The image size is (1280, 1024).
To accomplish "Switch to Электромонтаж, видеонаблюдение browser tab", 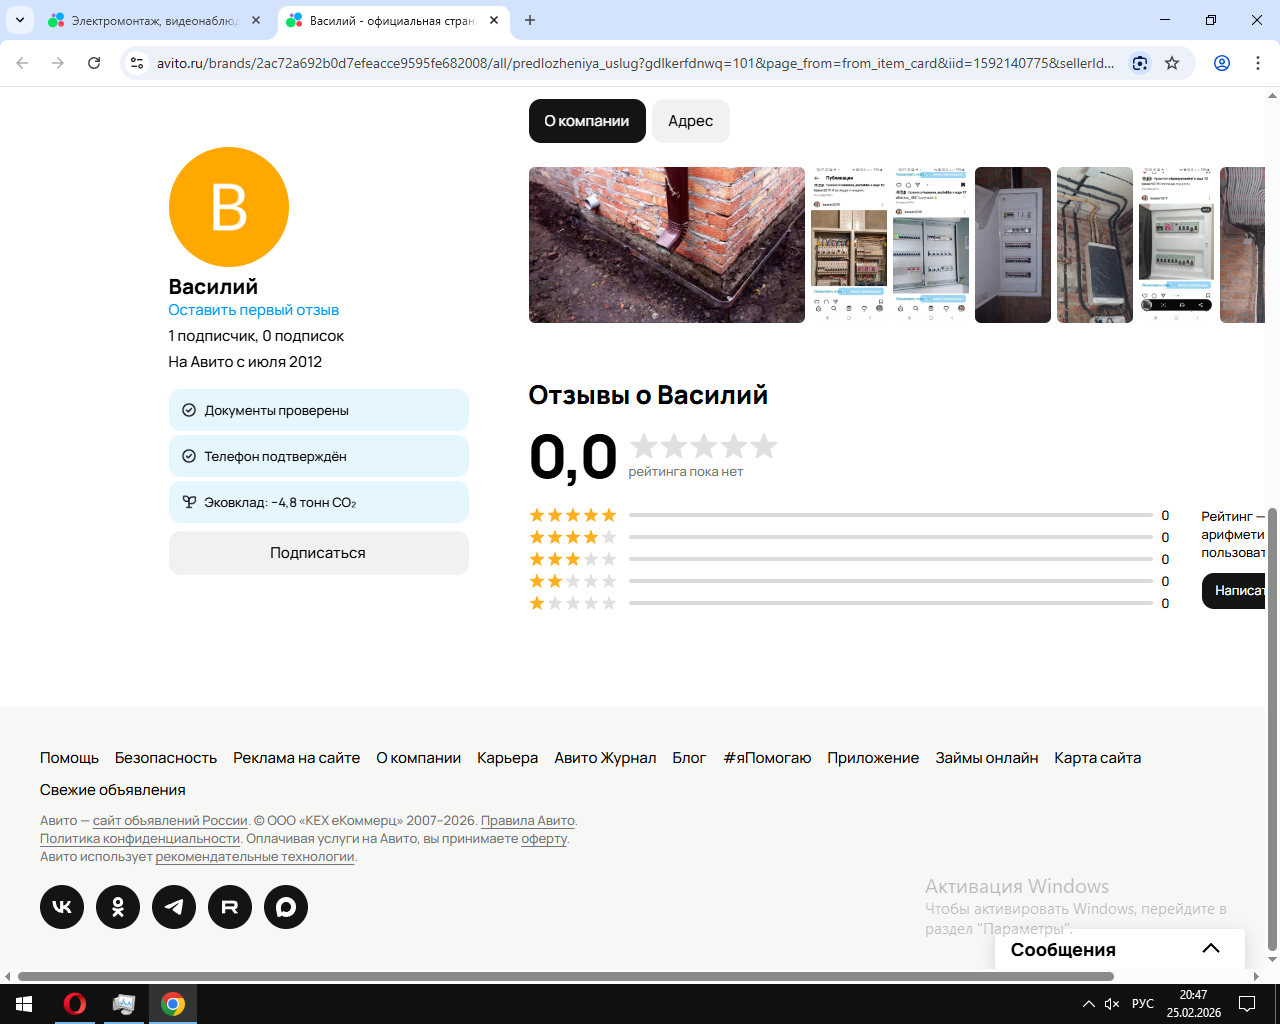I will [x=156, y=20].
